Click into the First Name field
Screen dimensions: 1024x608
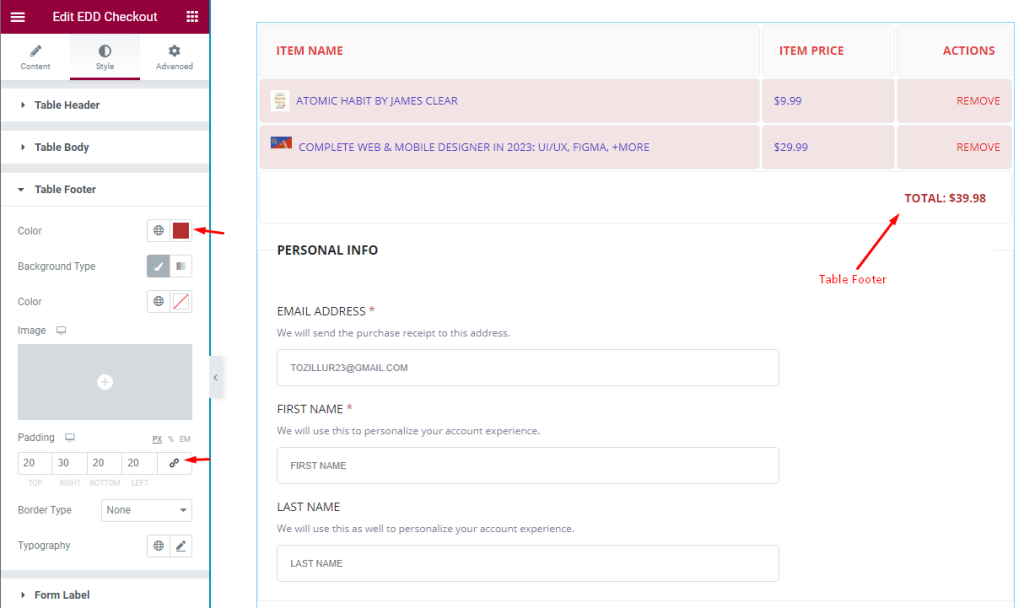[528, 466]
